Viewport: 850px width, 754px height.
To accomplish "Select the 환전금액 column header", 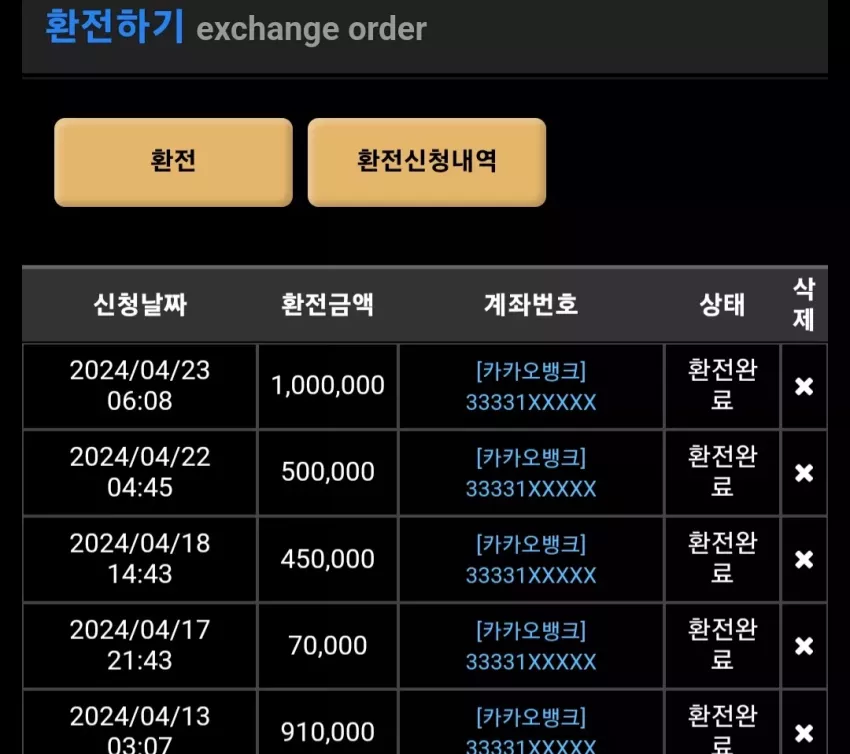I will coord(327,304).
